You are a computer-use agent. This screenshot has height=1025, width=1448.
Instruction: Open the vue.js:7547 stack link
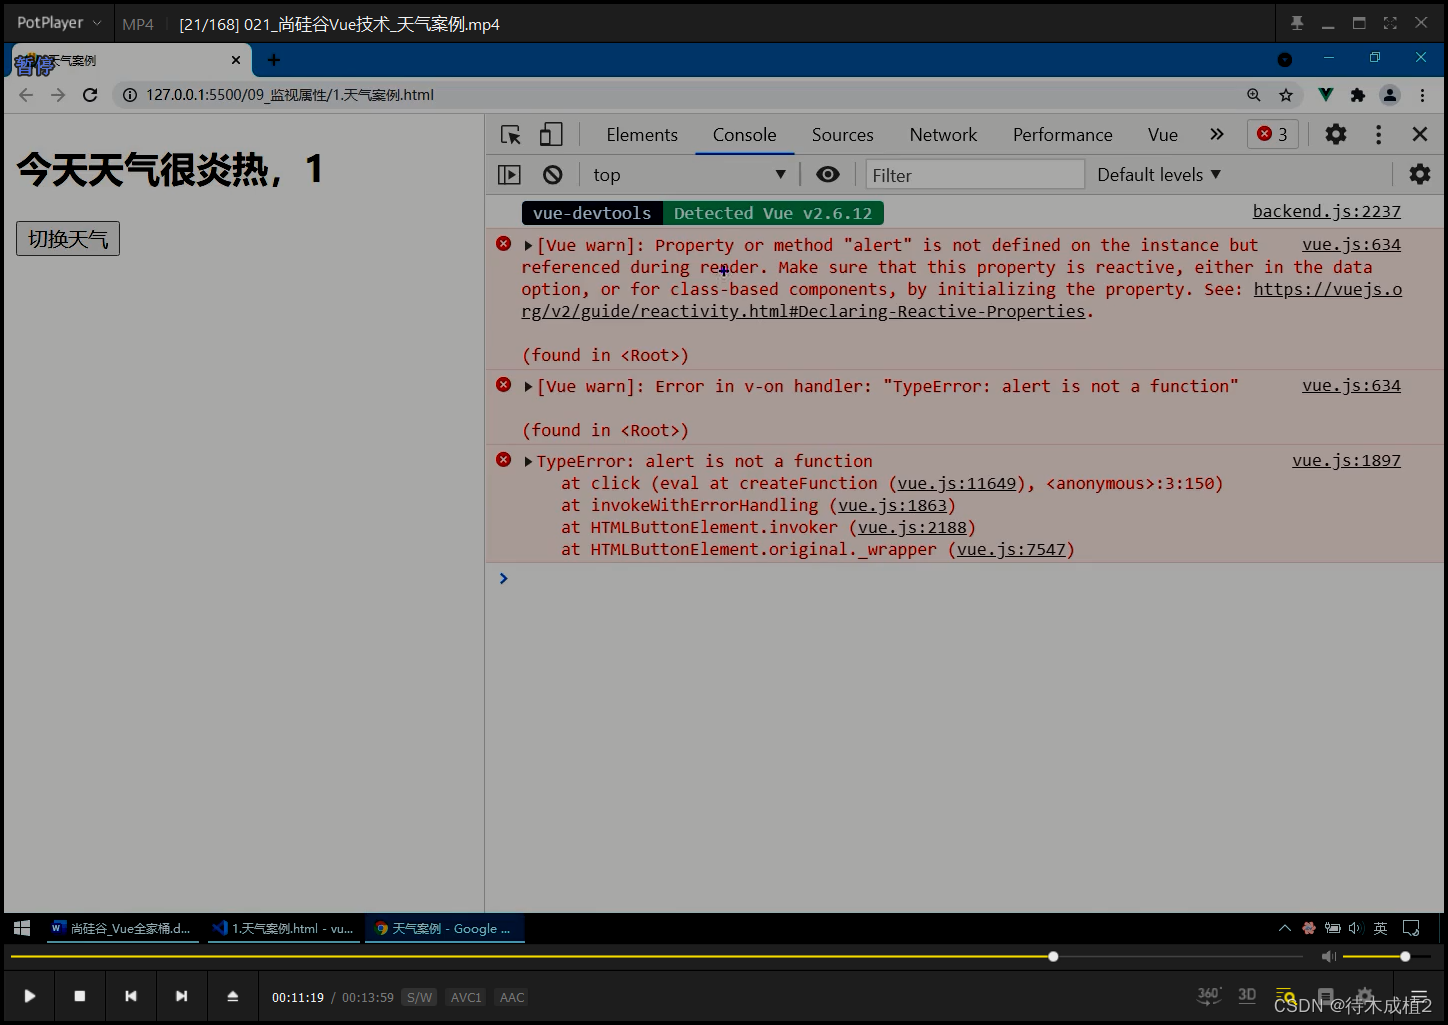tap(1011, 550)
